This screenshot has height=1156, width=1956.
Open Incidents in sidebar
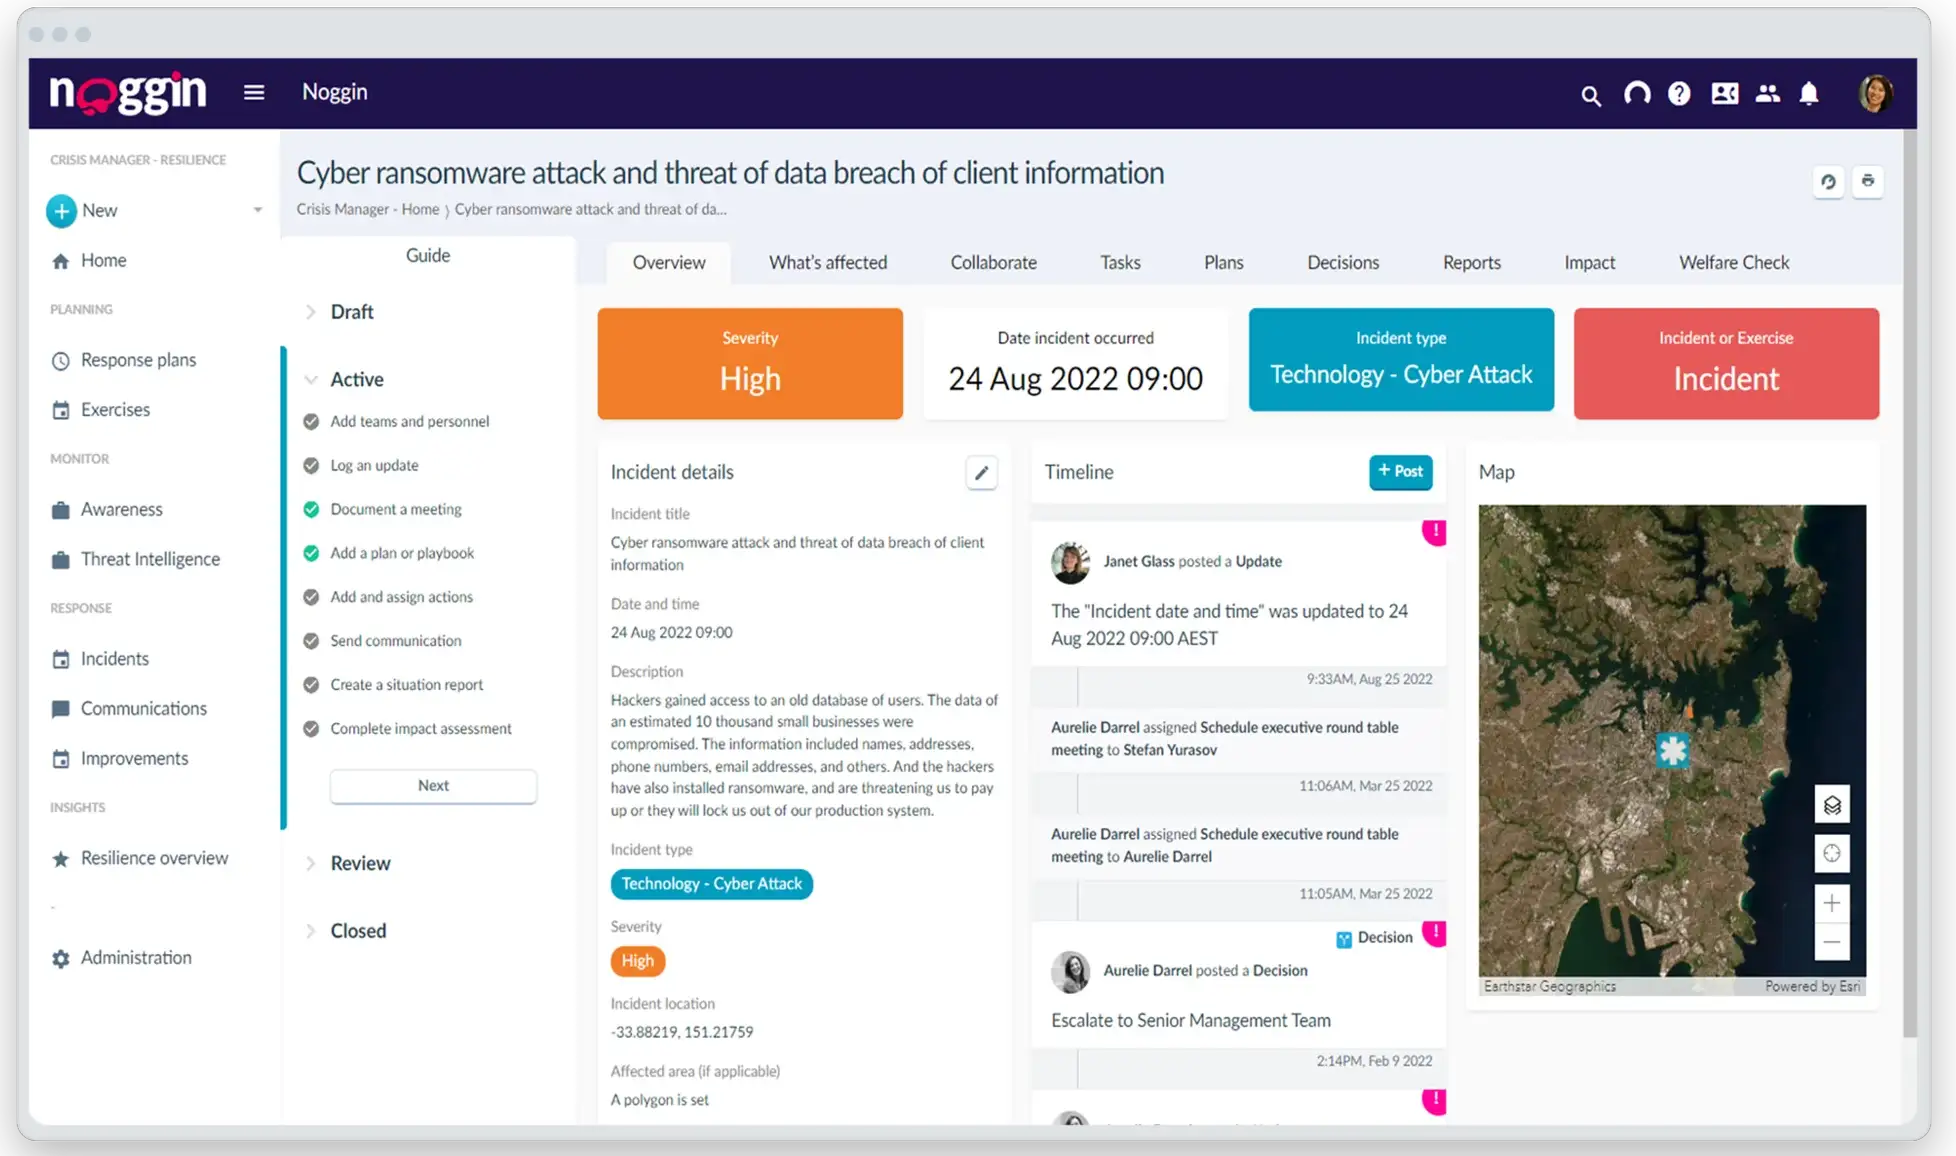coord(114,659)
